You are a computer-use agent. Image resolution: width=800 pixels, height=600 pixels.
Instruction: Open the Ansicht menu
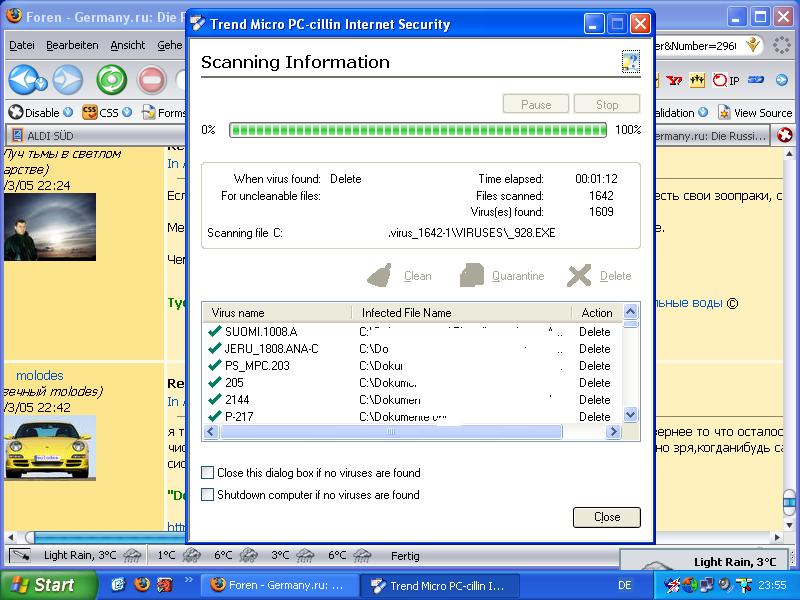point(128,45)
